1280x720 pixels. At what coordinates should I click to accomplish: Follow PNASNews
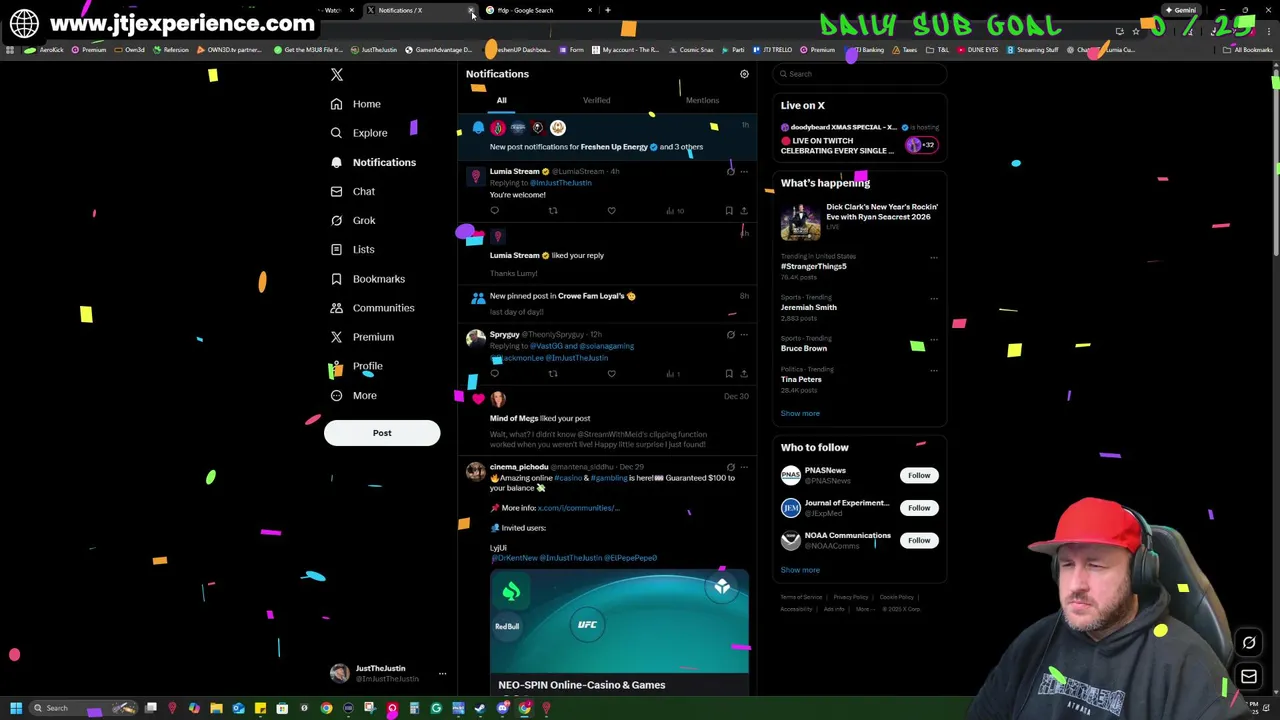point(919,476)
